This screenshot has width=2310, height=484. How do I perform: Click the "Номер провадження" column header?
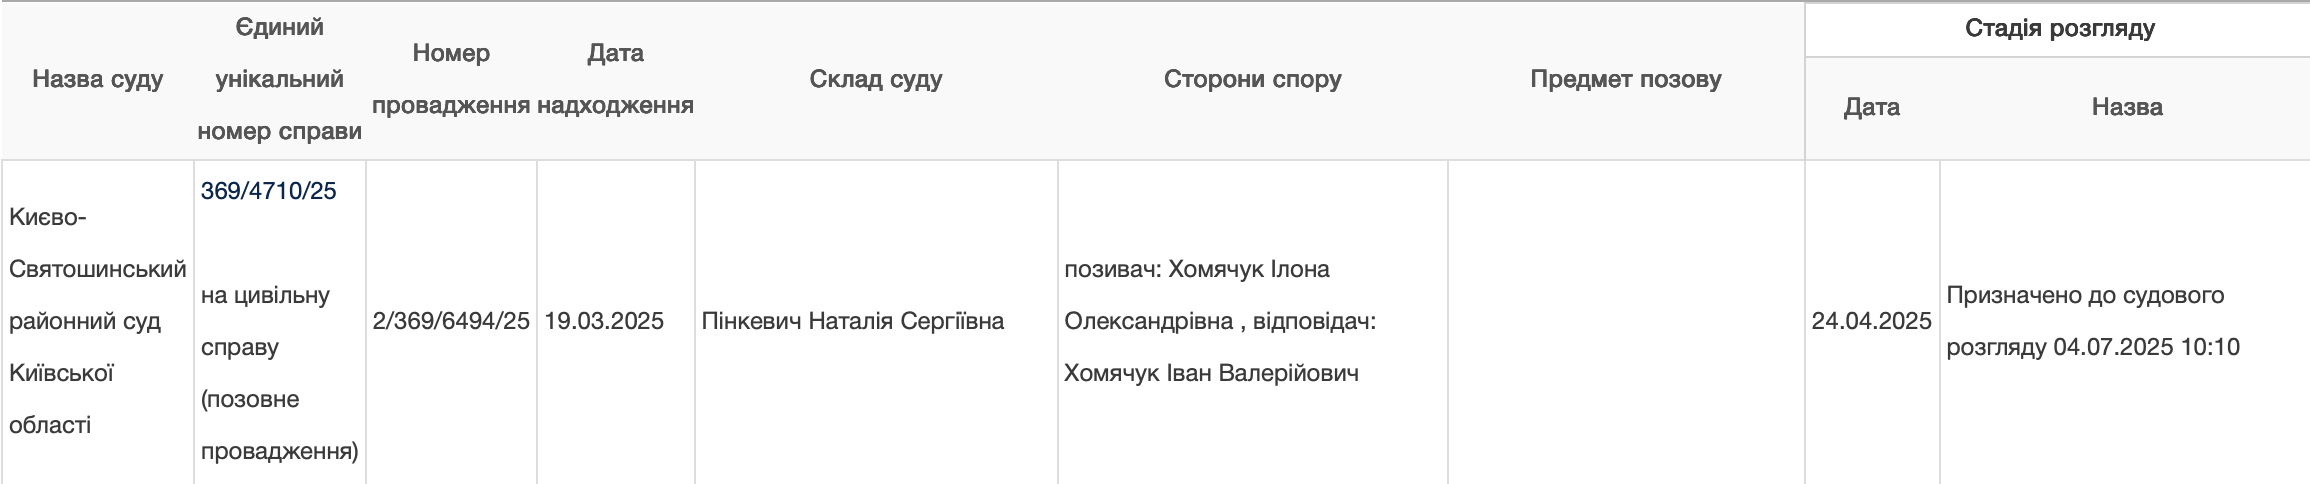(451, 79)
